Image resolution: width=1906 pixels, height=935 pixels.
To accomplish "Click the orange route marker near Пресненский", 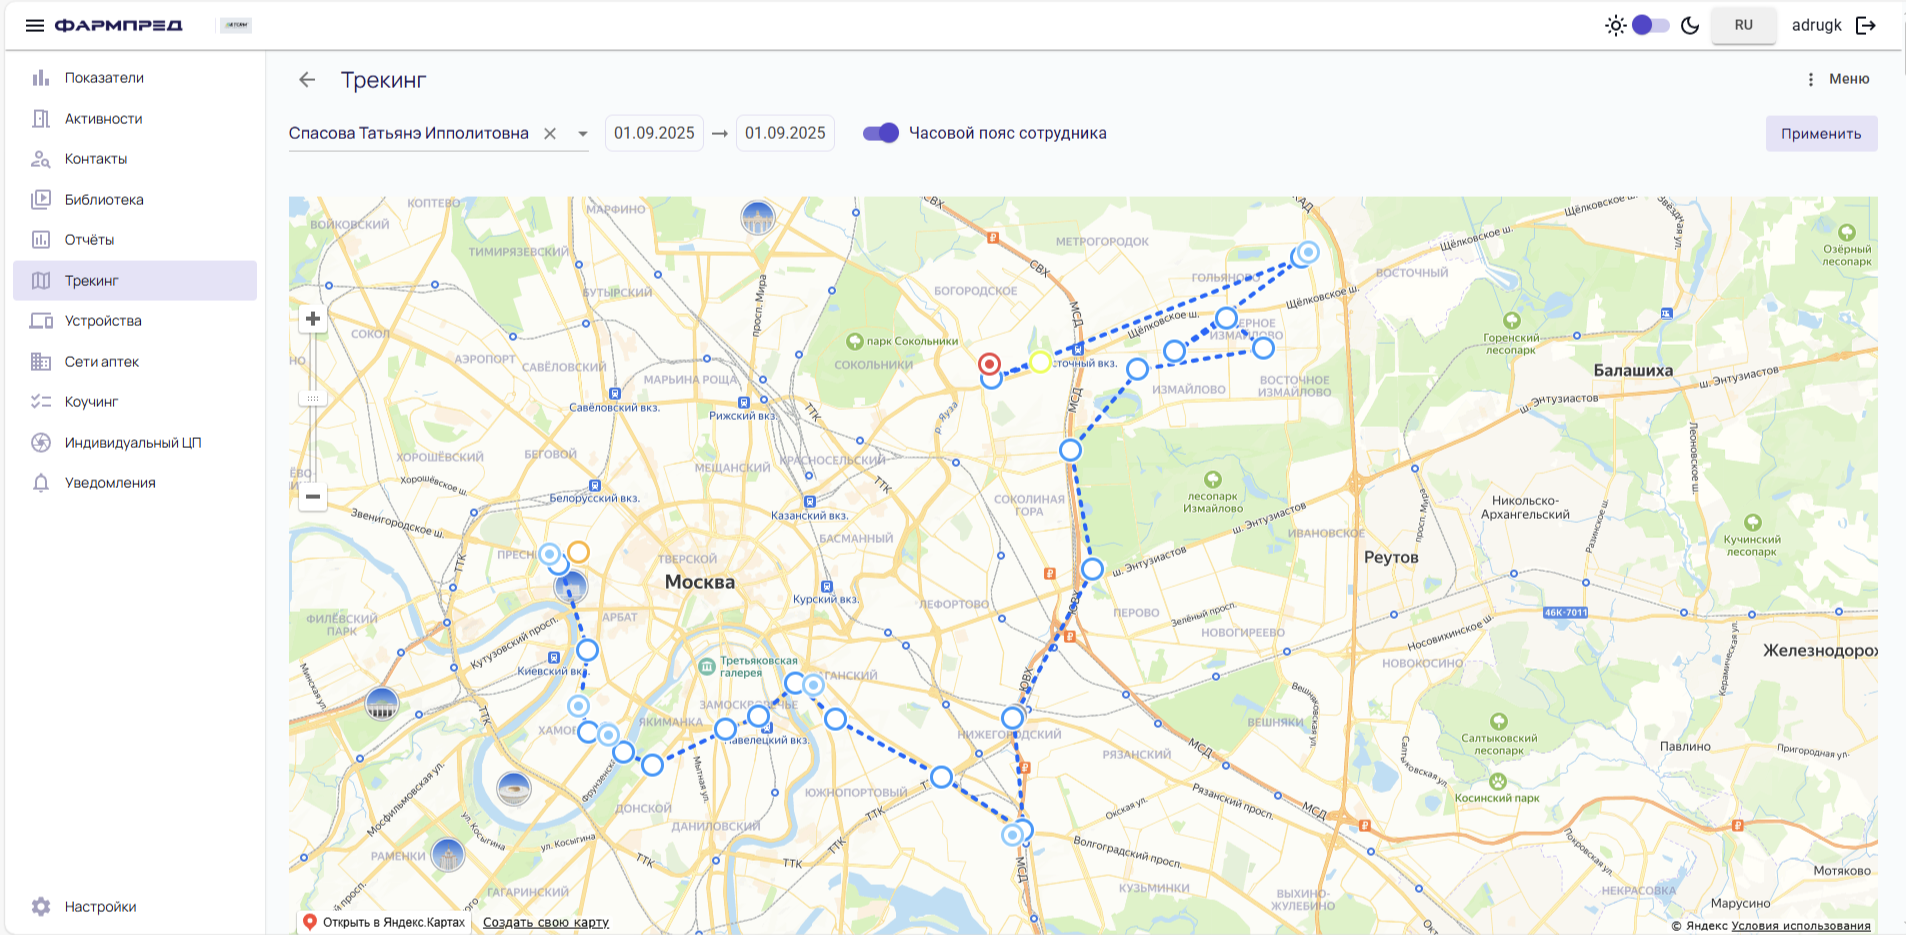I will pyautogui.click(x=578, y=552).
